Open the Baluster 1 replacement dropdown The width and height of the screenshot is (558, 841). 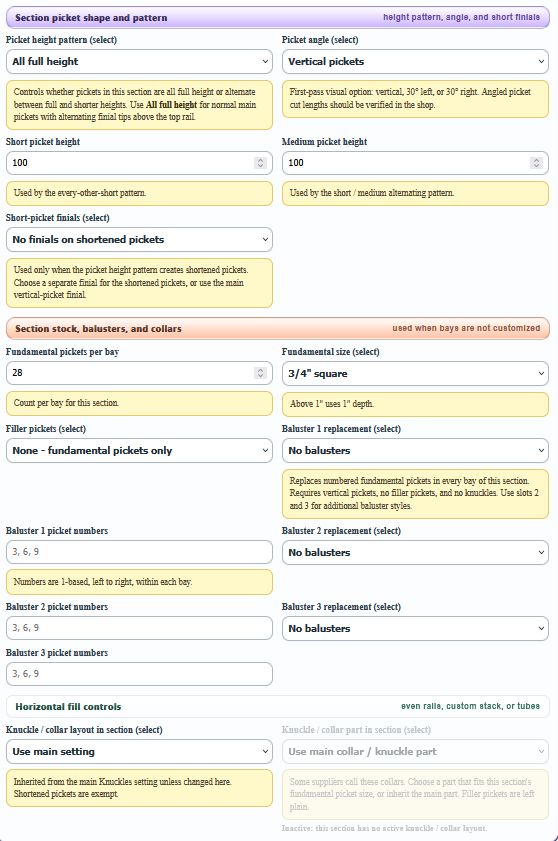point(415,451)
